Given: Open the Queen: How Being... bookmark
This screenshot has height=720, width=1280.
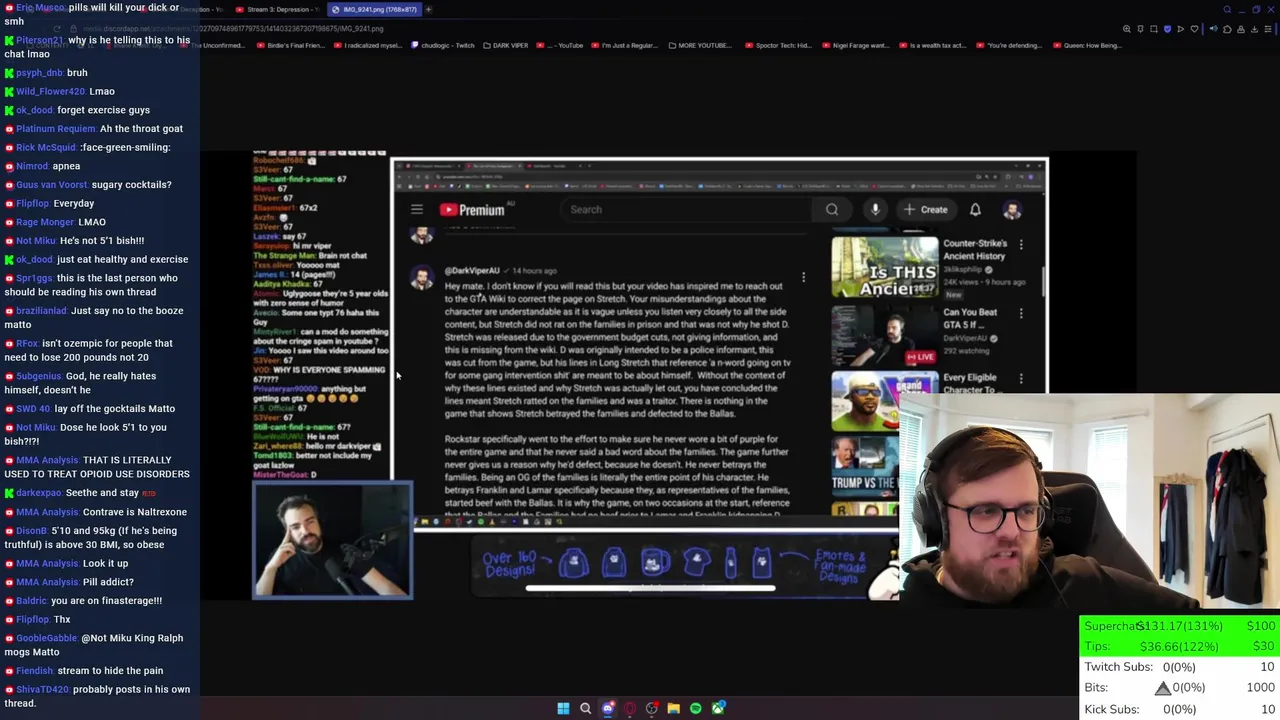Looking at the screenshot, I should (x=1086, y=45).
